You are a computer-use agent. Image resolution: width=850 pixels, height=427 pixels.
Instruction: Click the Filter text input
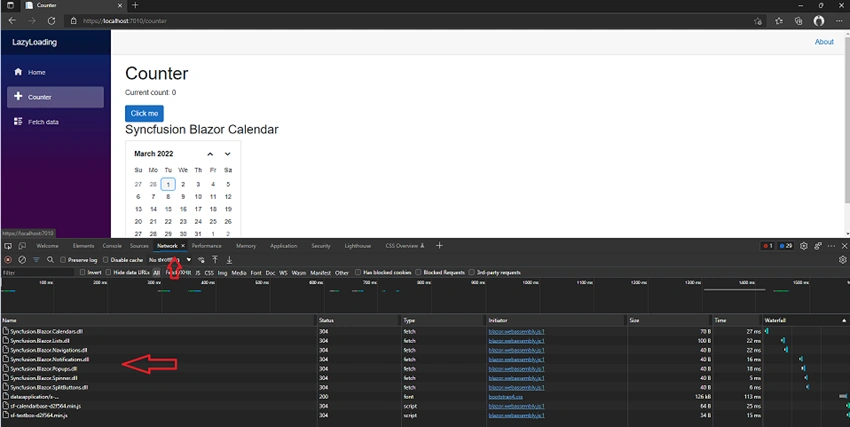click(38, 273)
